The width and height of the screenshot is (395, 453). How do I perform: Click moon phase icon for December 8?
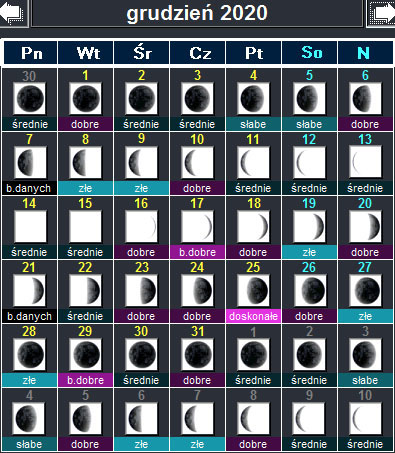tap(85, 163)
